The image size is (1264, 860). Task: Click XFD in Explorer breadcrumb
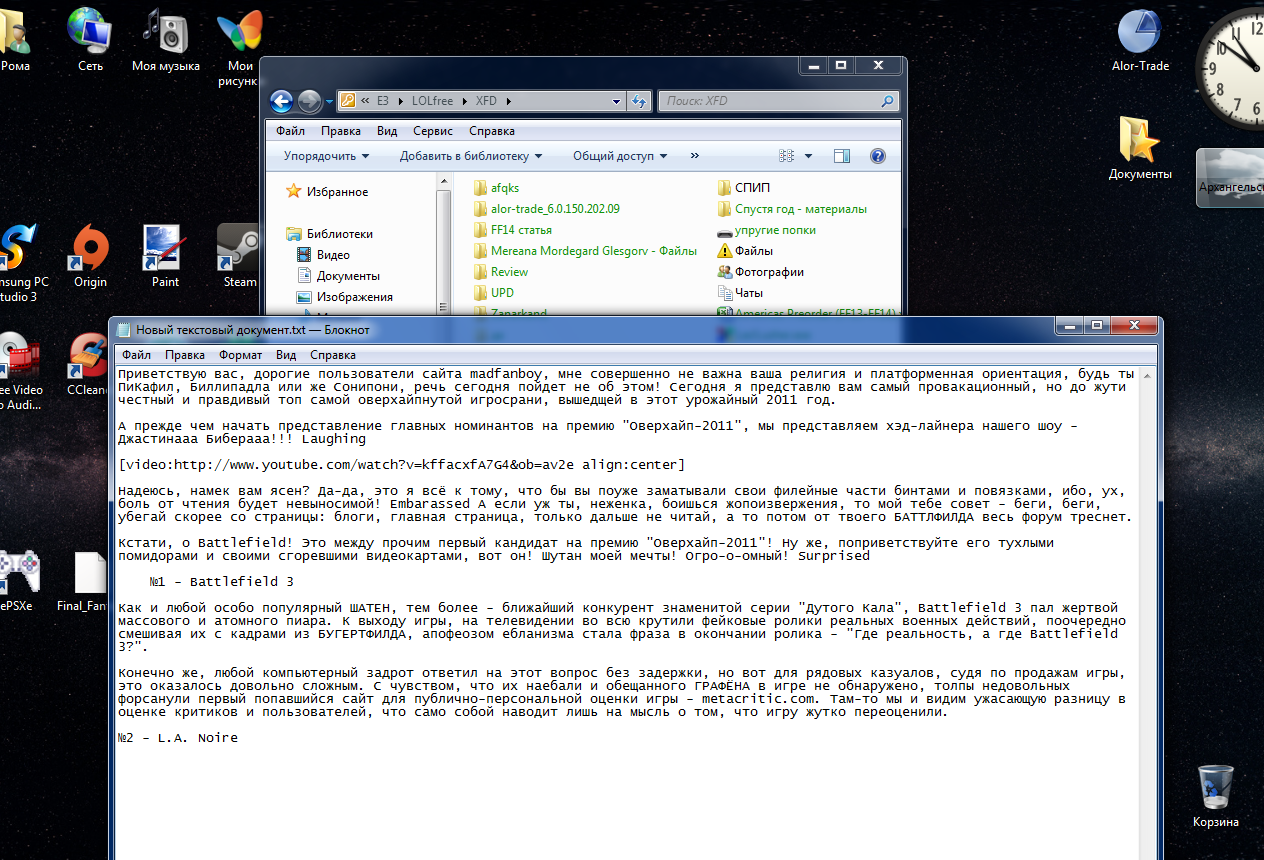(486, 101)
